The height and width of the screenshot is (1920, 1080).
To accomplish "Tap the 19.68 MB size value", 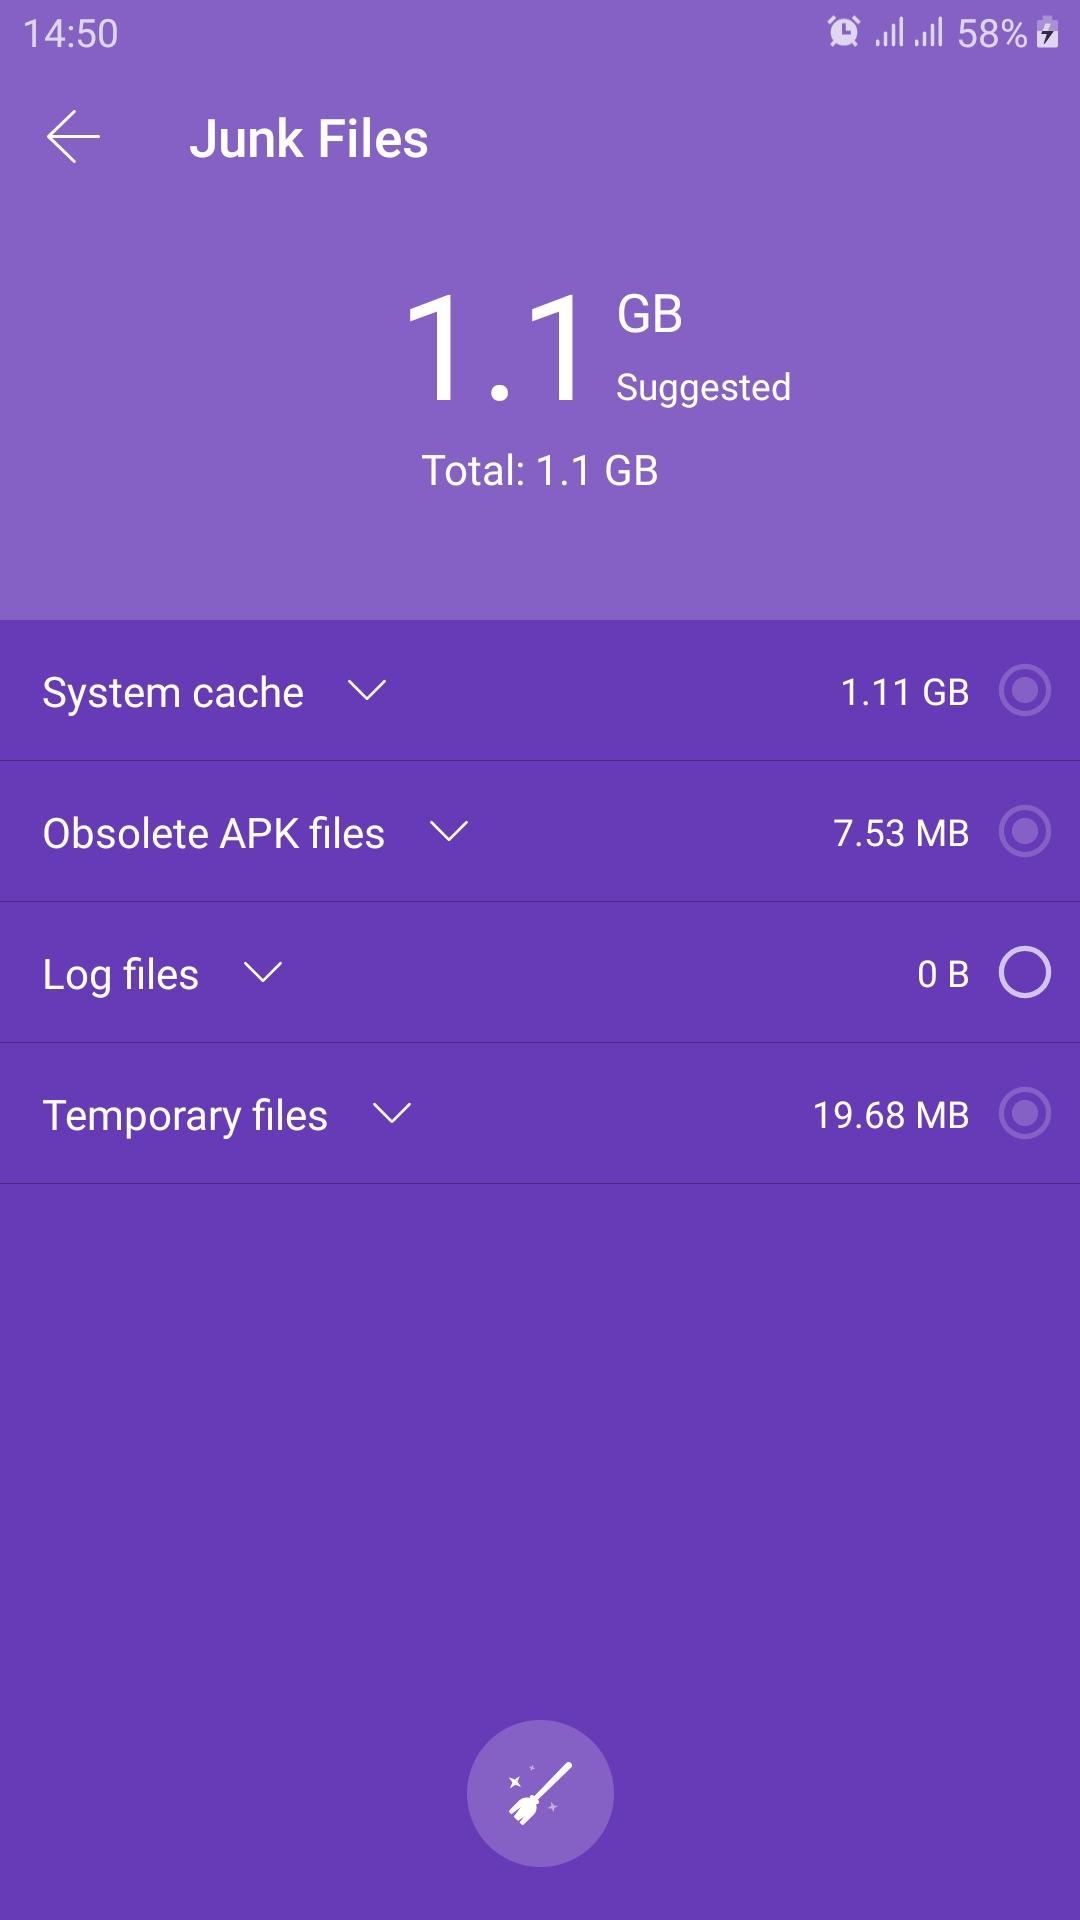I will [891, 1115].
